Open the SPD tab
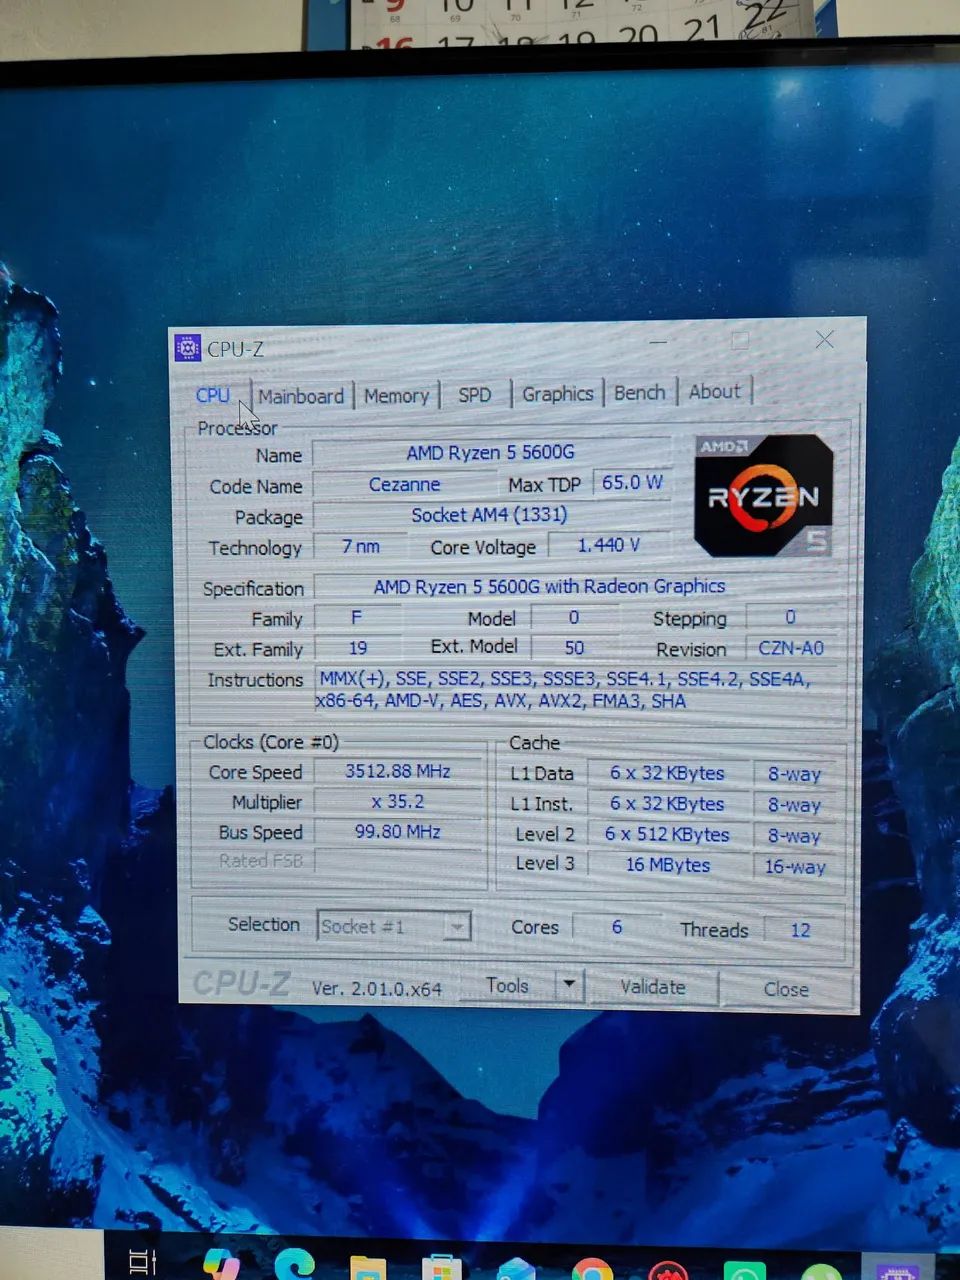Image resolution: width=960 pixels, height=1280 pixels. tap(475, 395)
